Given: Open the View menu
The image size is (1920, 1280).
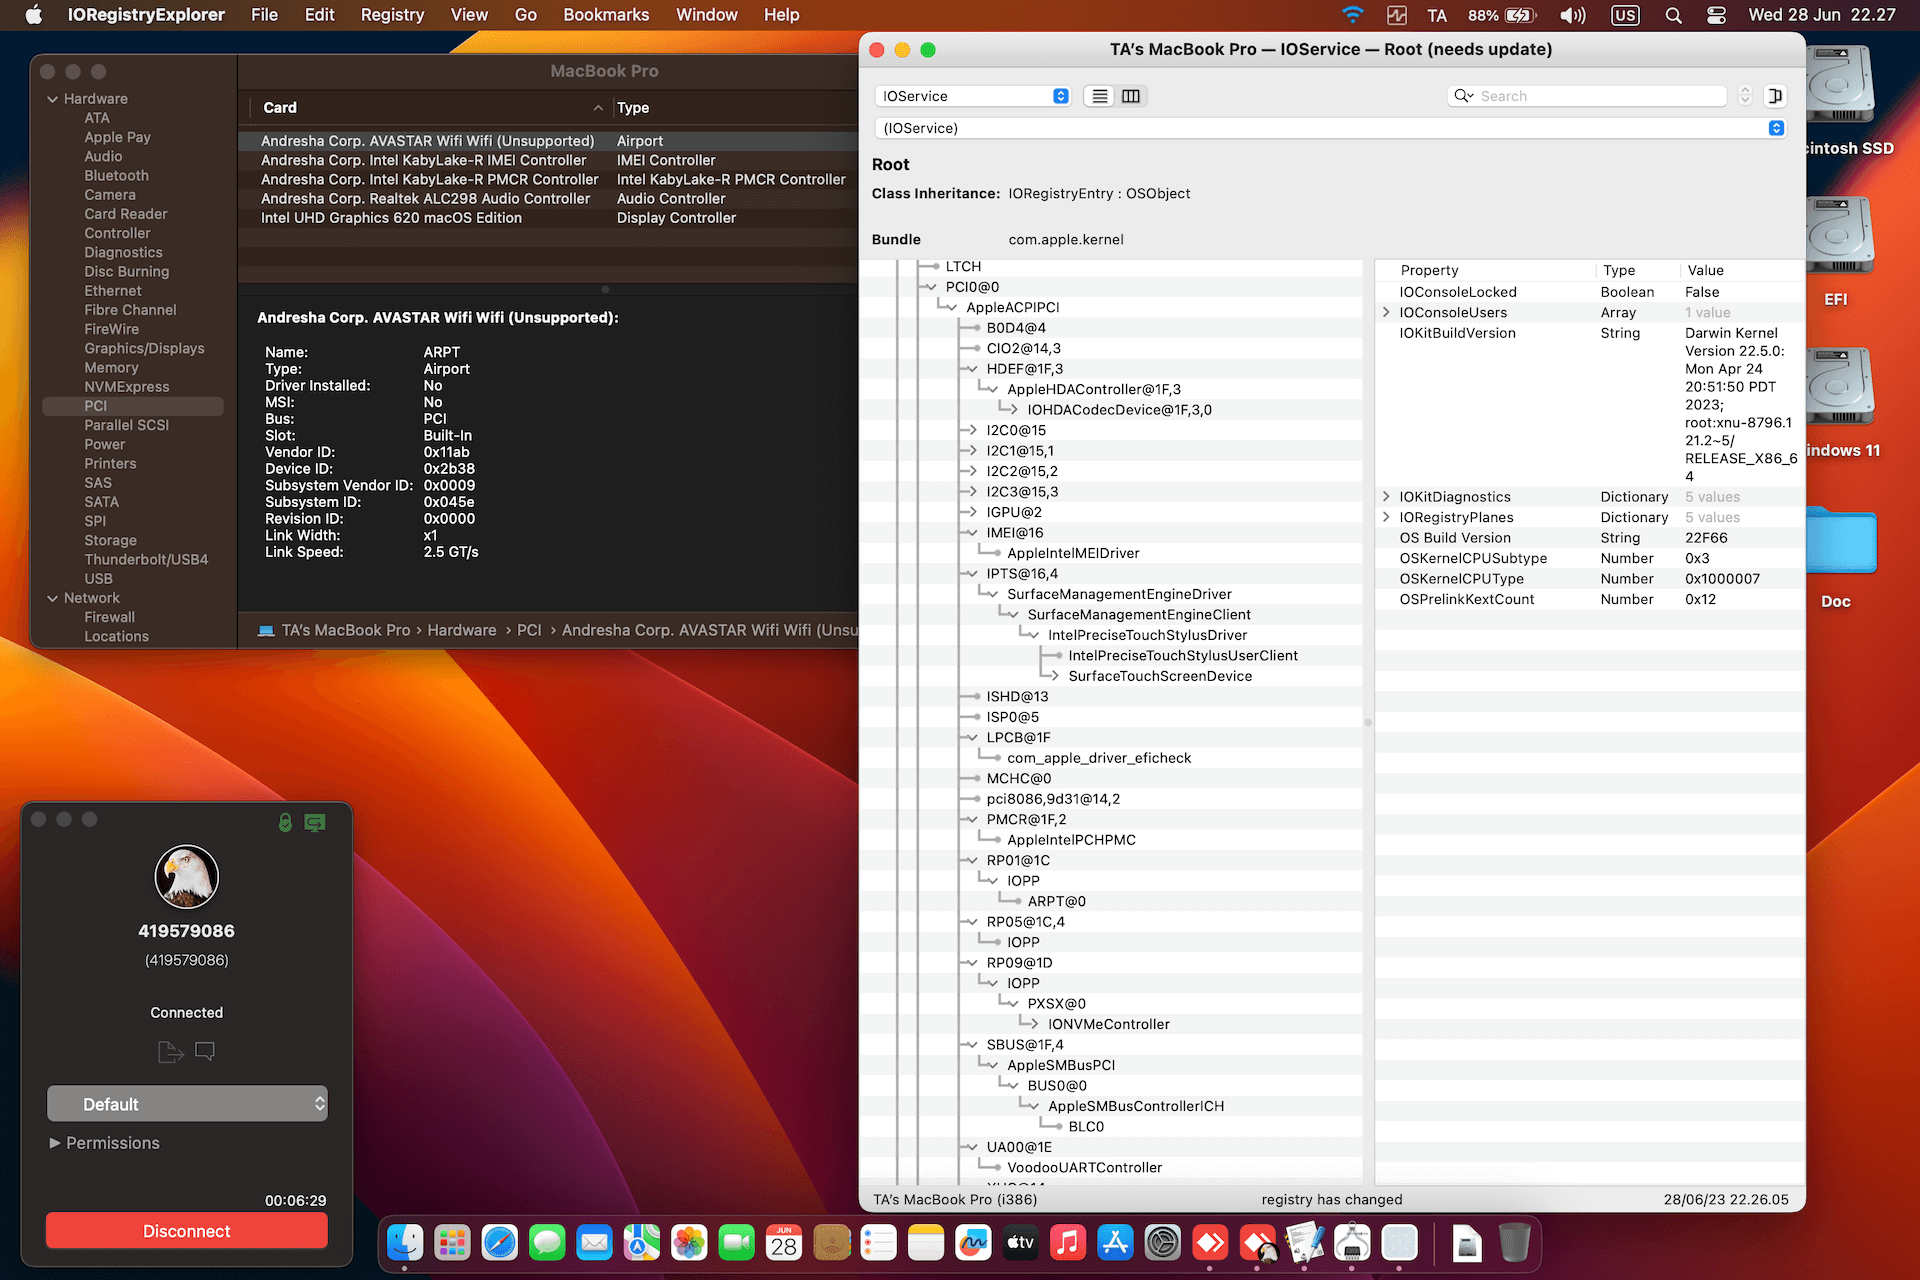Looking at the screenshot, I should pos(469,15).
